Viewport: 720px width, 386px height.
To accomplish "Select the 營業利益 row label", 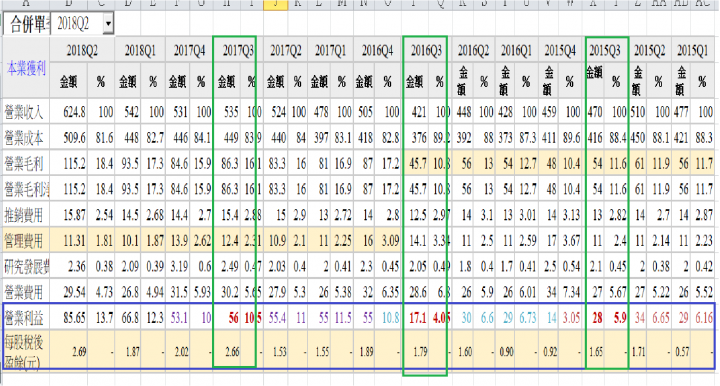I will [25, 317].
